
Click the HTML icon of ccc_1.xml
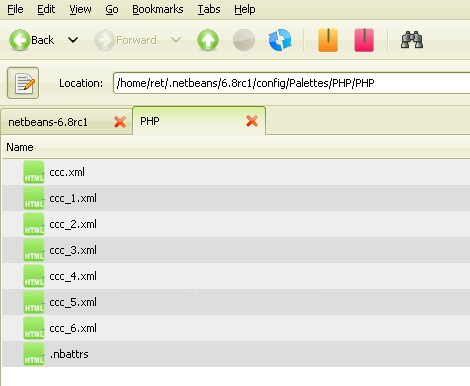pos(34,198)
